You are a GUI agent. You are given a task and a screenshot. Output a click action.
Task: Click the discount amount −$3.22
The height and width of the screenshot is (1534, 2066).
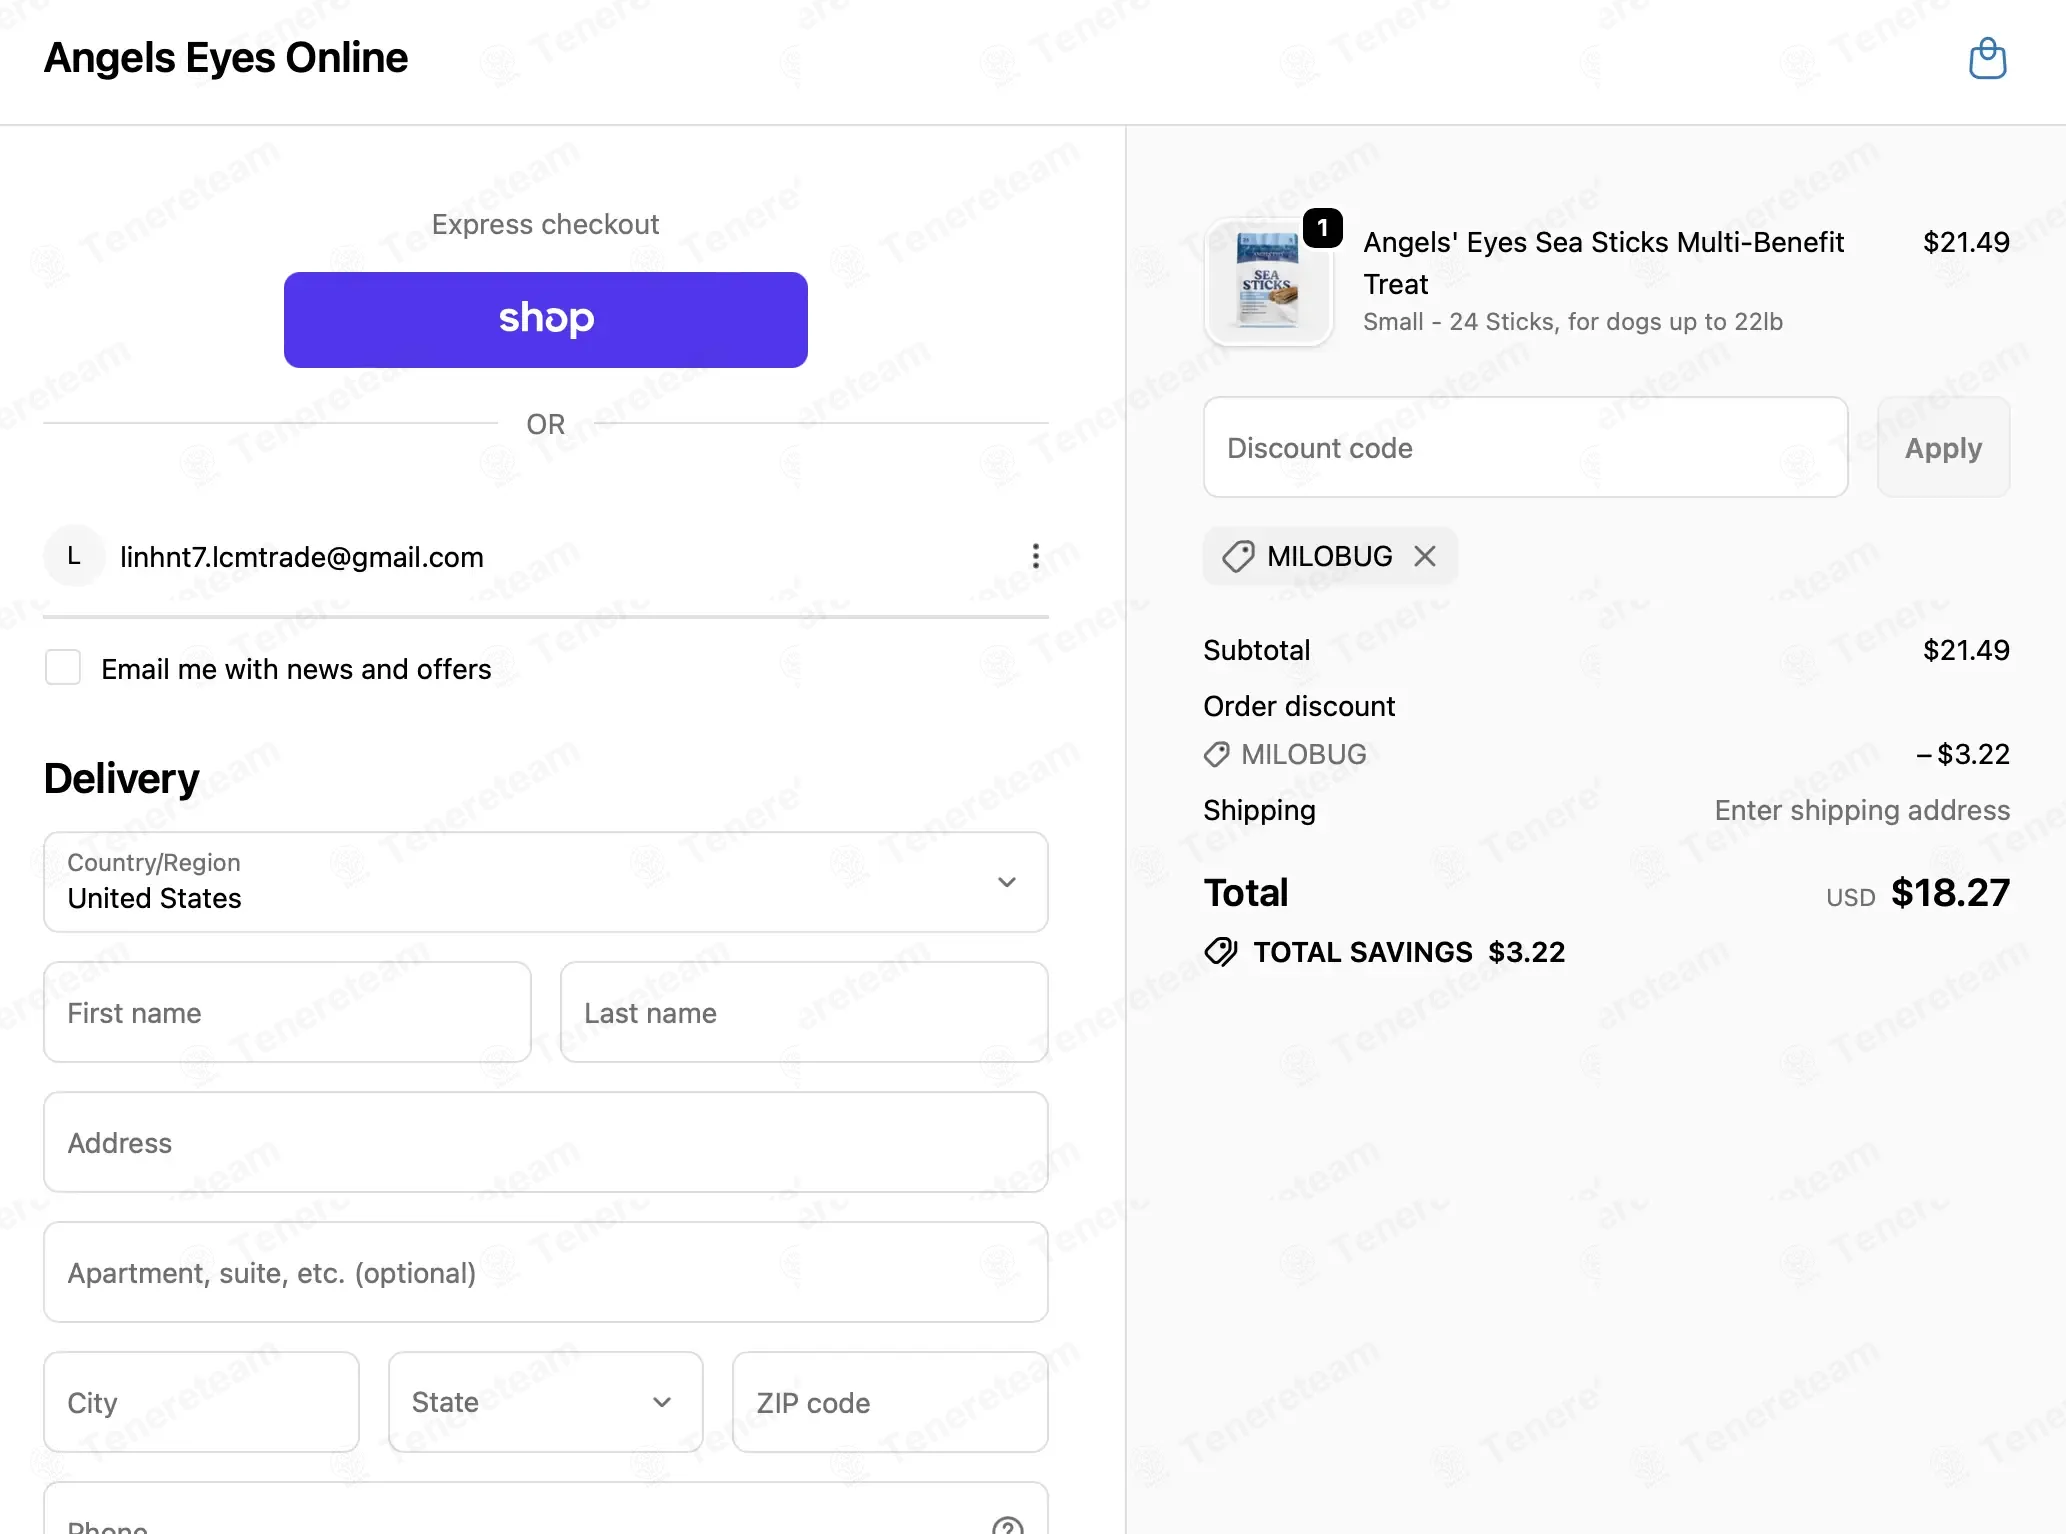1962,754
